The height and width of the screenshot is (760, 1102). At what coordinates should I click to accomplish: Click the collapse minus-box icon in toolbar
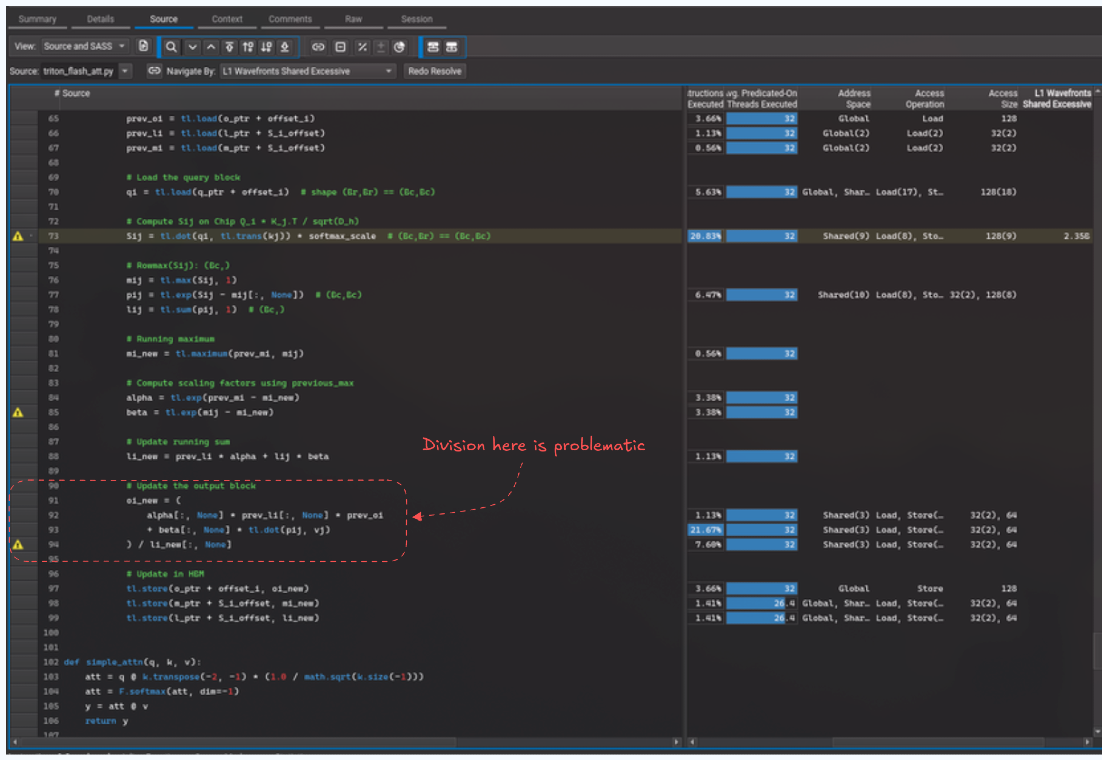[341, 47]
